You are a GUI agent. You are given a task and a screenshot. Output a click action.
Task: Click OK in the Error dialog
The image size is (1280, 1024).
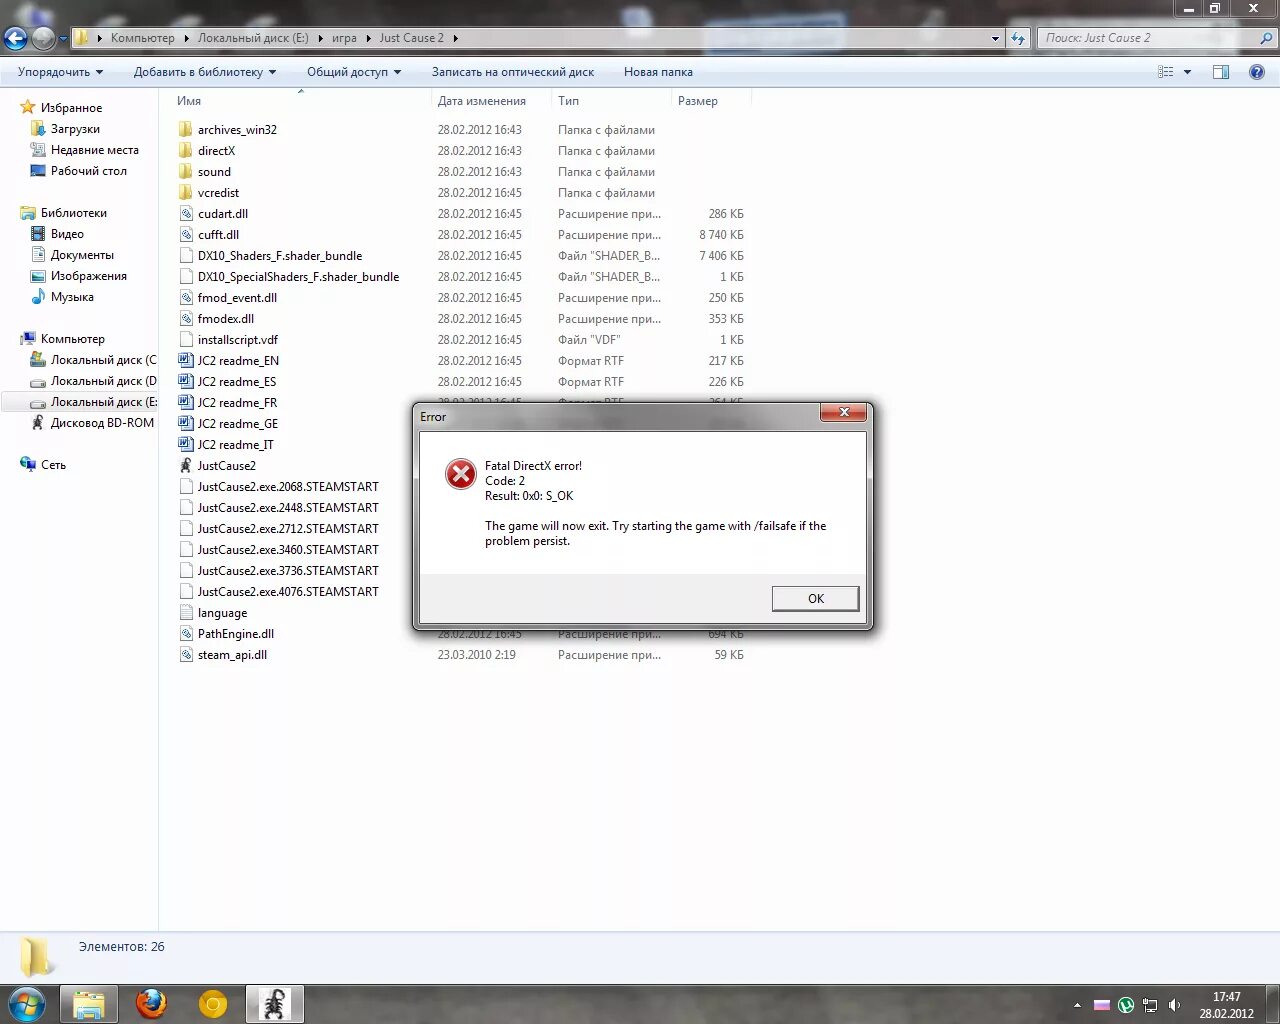click(815, 598)
